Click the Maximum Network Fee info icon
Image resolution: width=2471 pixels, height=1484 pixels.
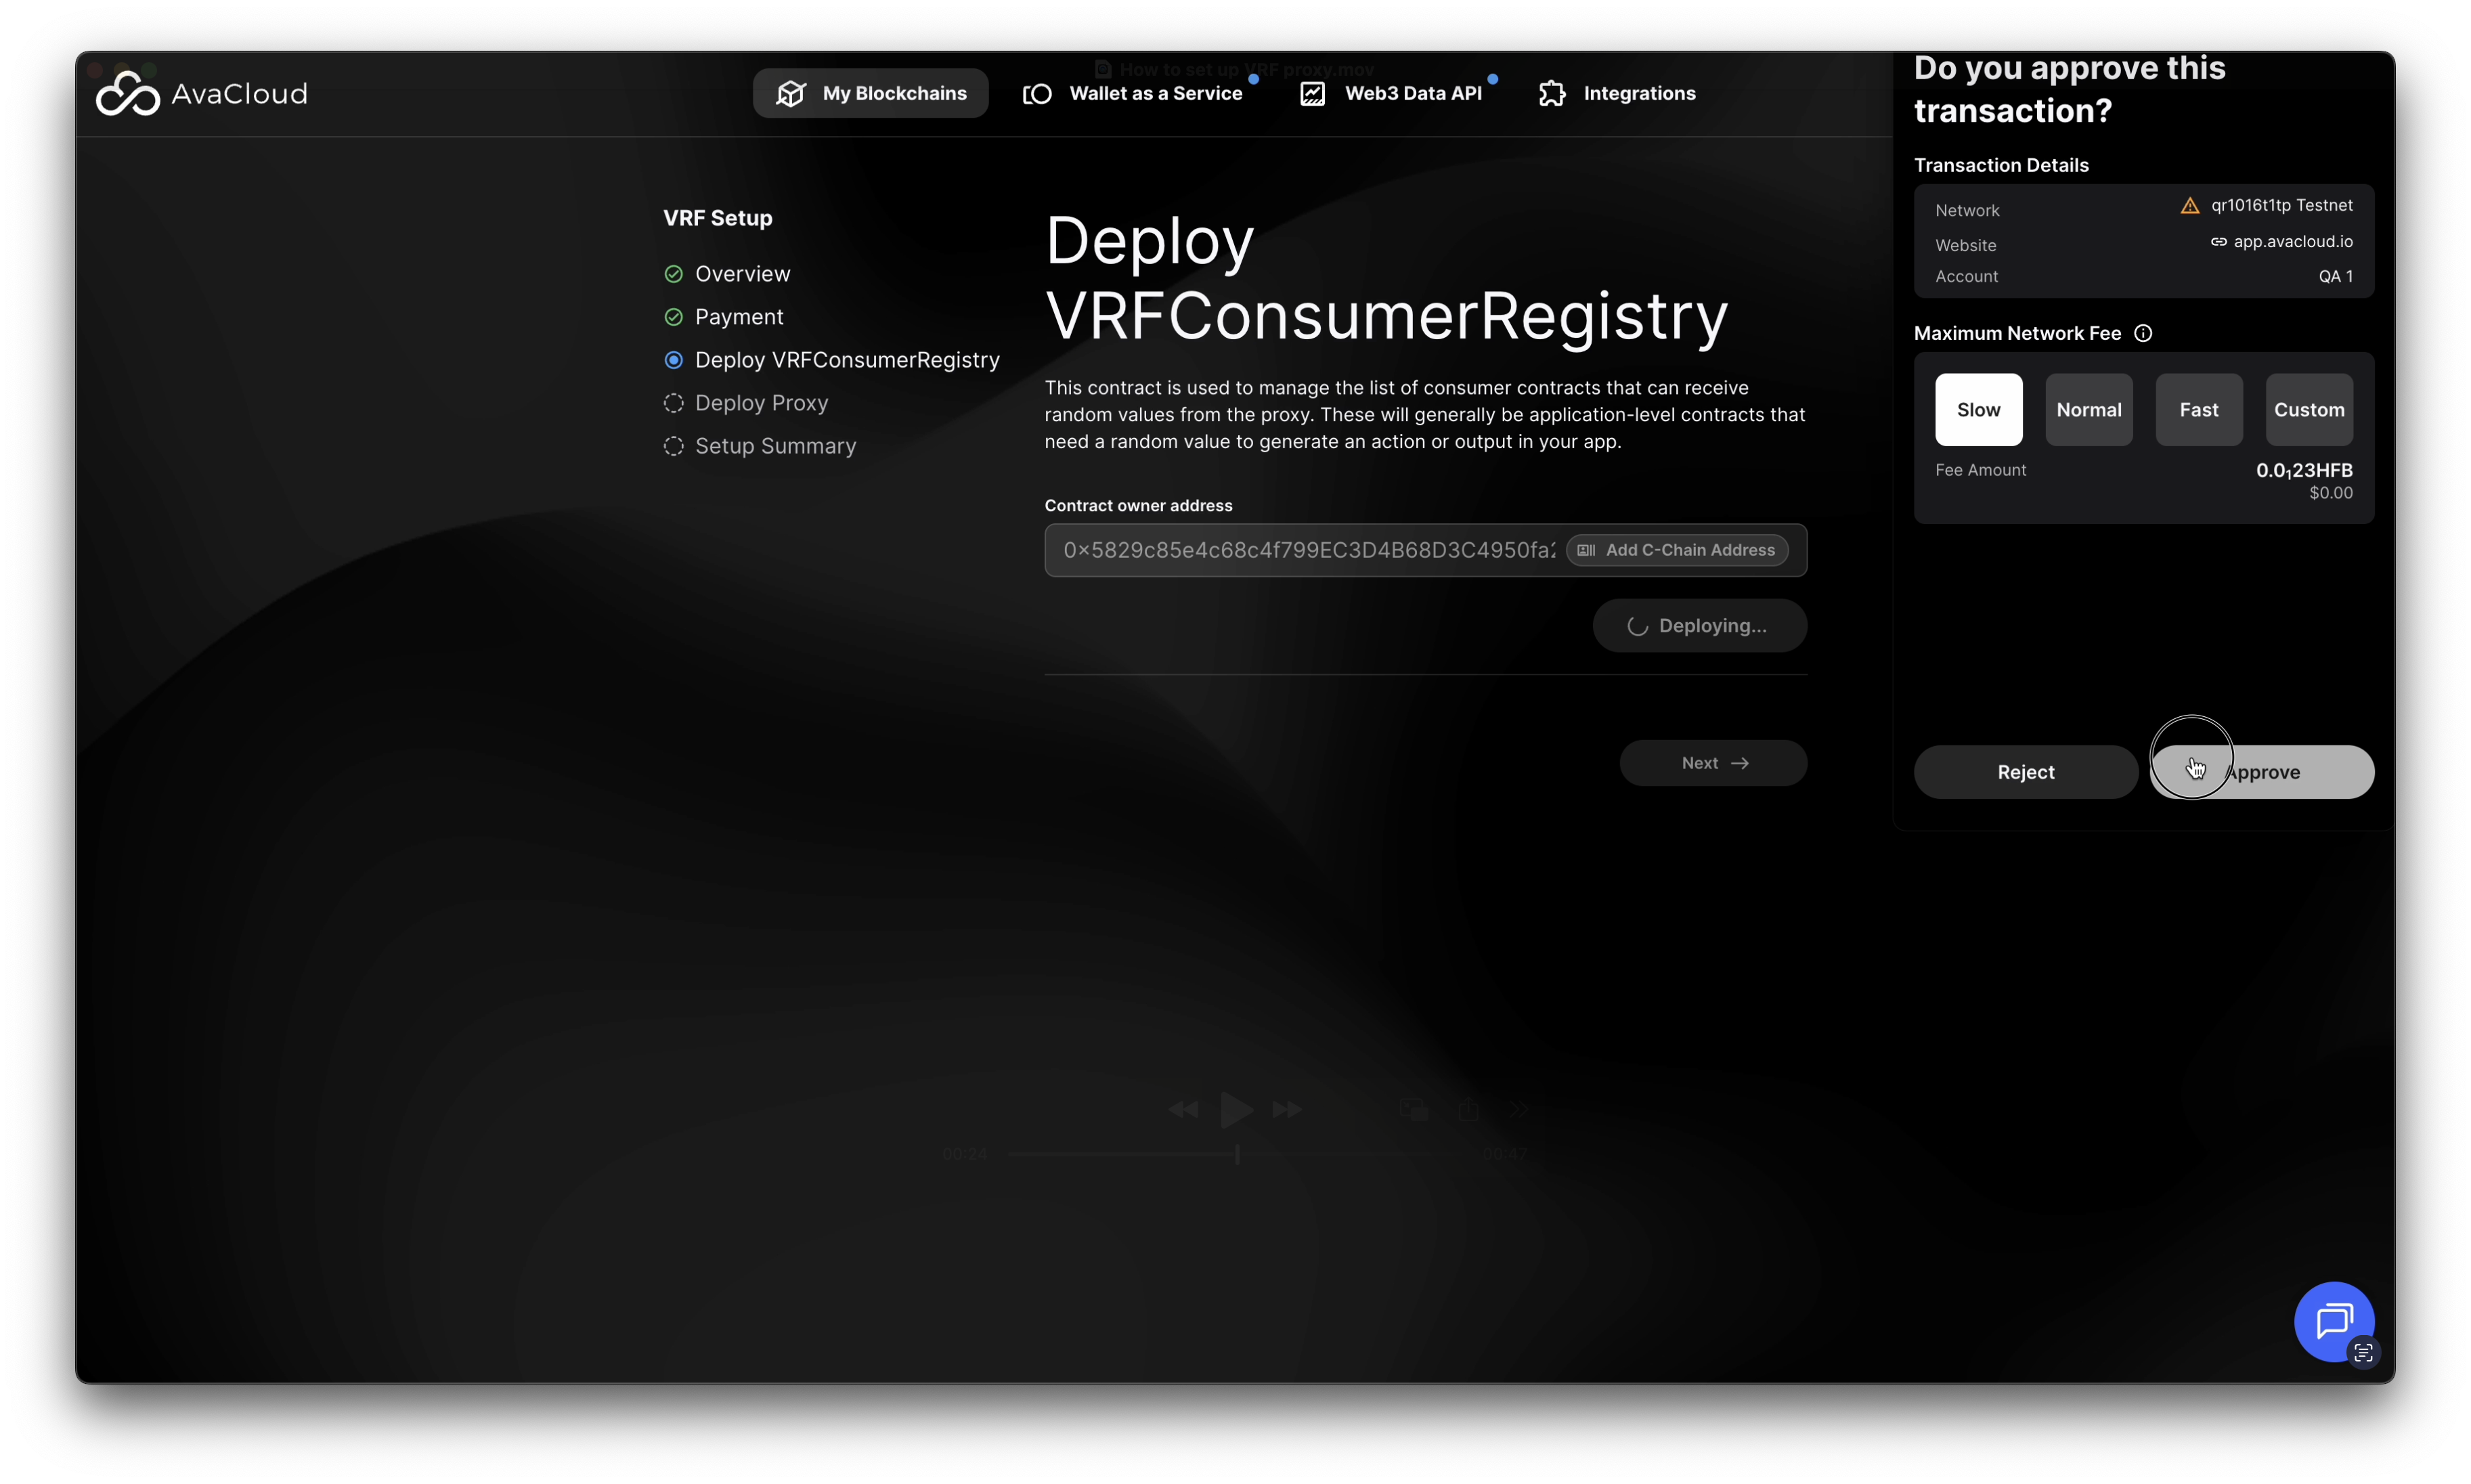[x=2143, y=334]
